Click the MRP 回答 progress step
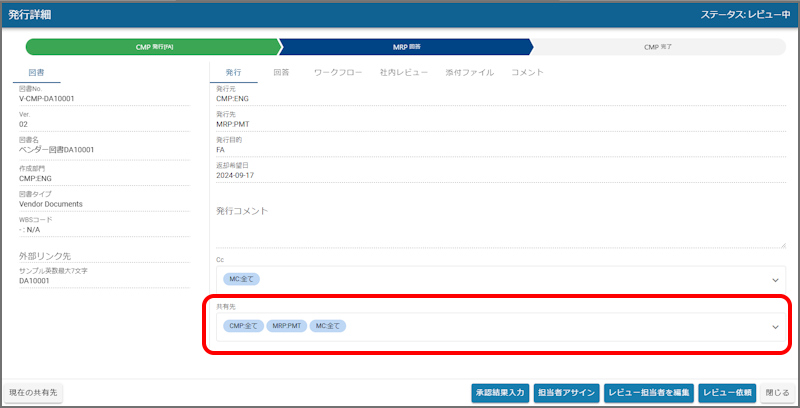The height and width of the screenshot is (408, 800). (407, 47)
